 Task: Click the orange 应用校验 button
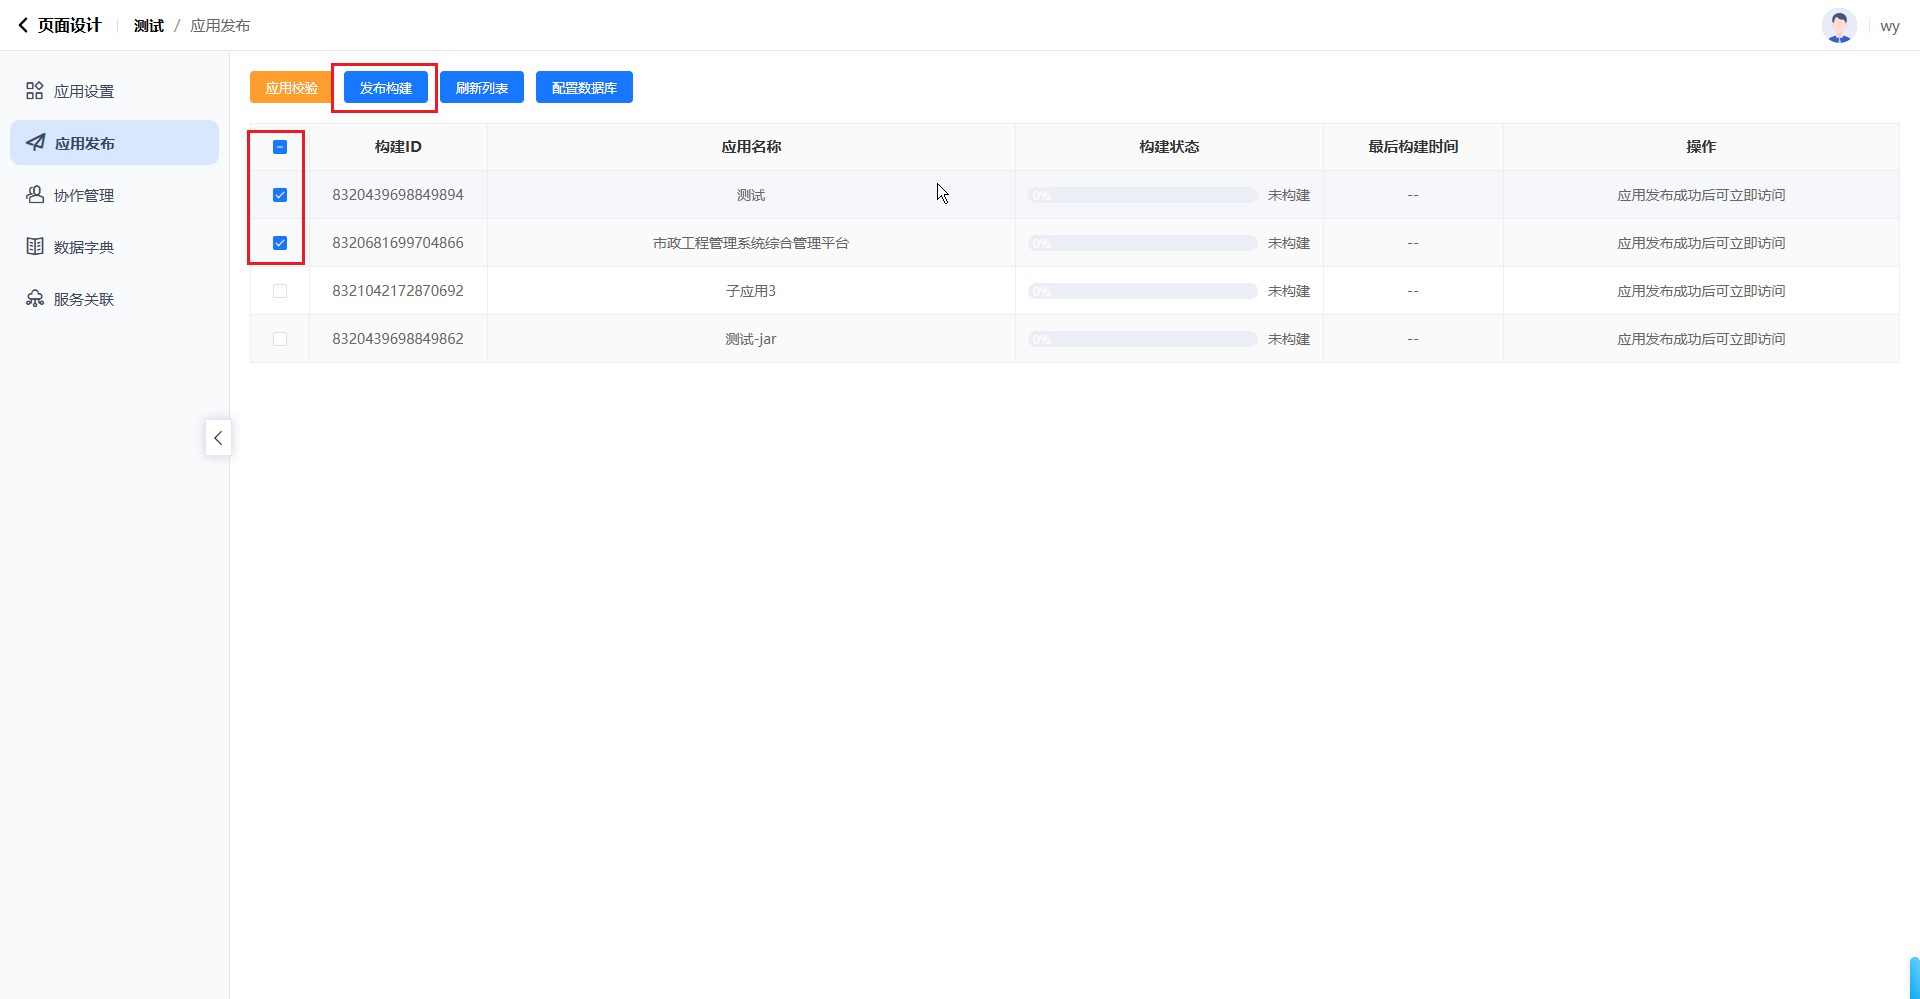(291, 88)
